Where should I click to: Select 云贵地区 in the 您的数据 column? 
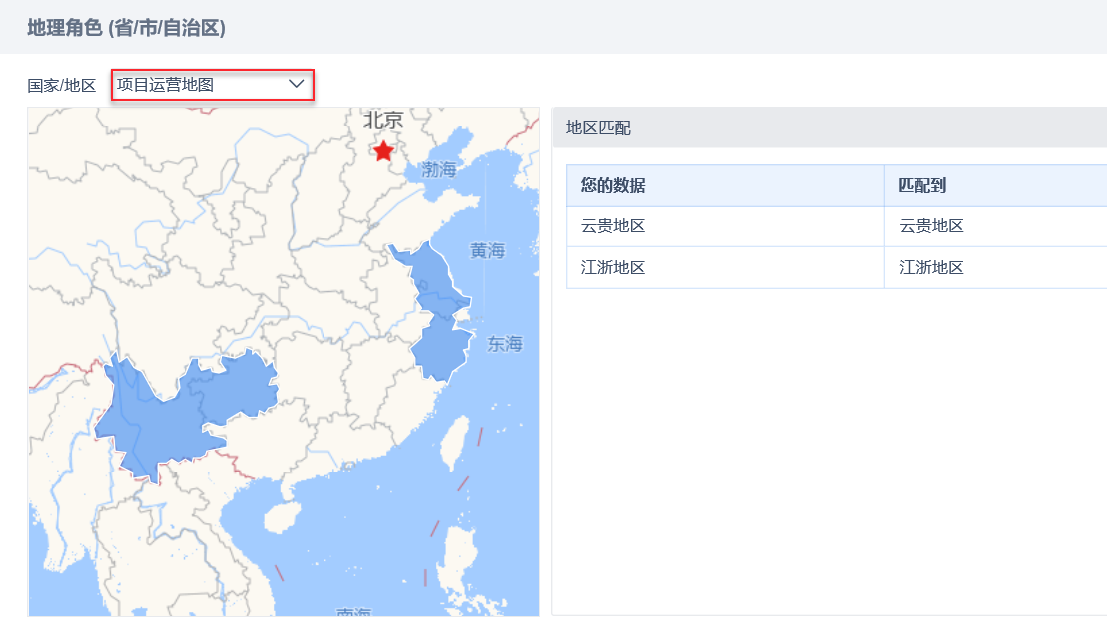(613, 226)
